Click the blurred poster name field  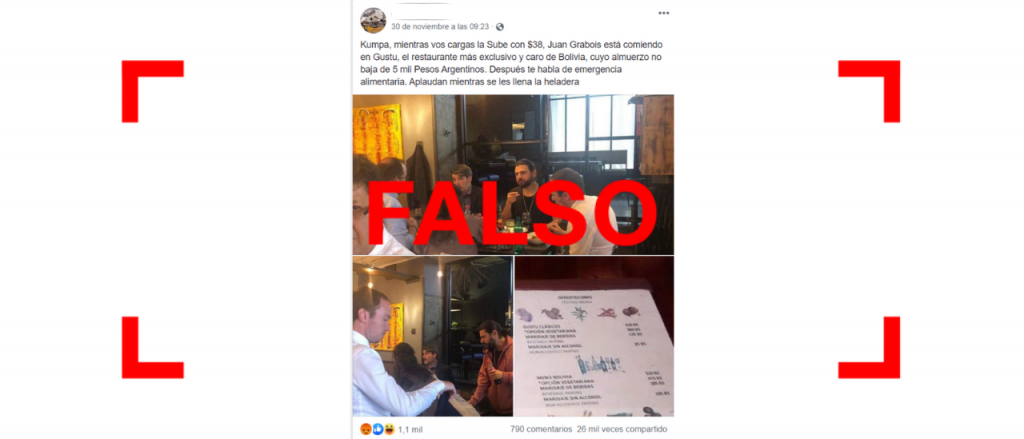(422, 14)
